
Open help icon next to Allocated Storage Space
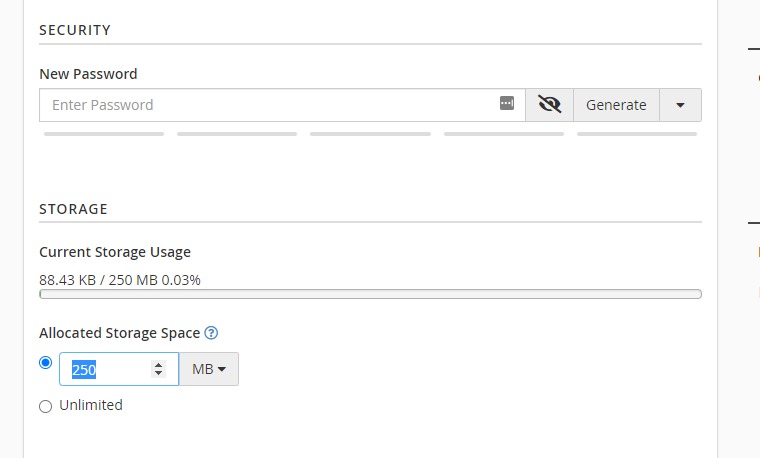211,333
